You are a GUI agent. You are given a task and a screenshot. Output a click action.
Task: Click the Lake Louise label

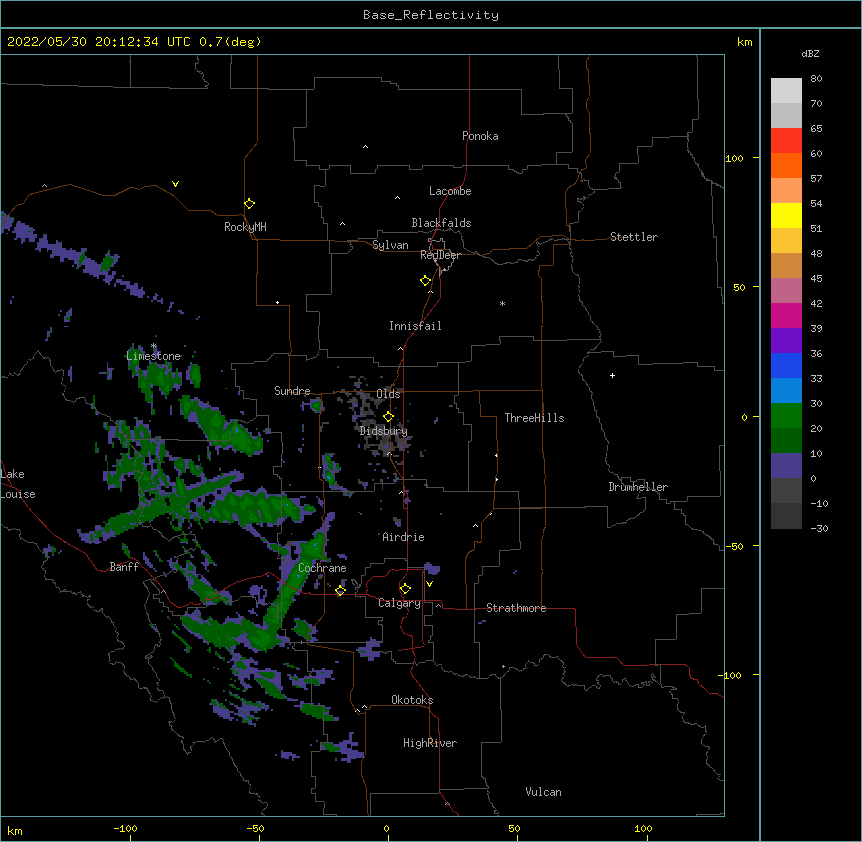point(18,484)
